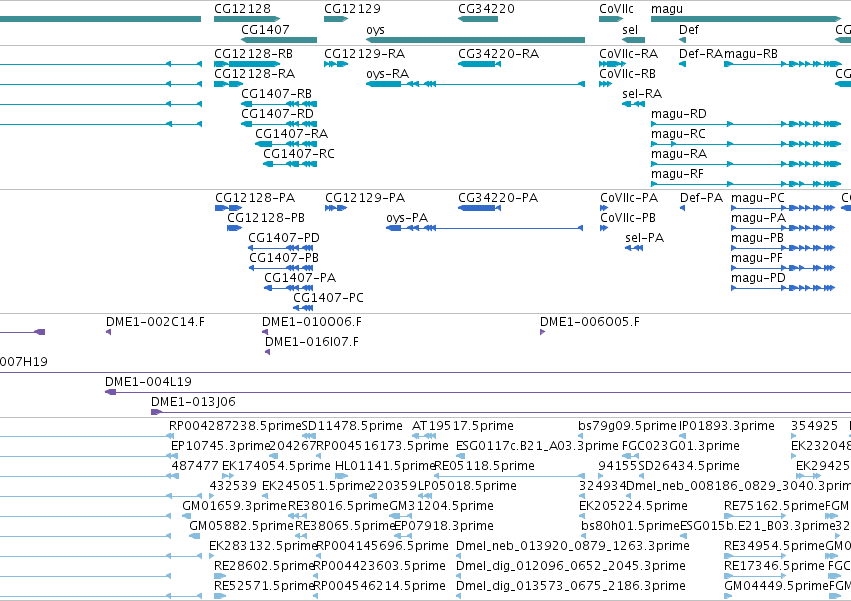Click the magu-RA transcript label

coord(679,154)
